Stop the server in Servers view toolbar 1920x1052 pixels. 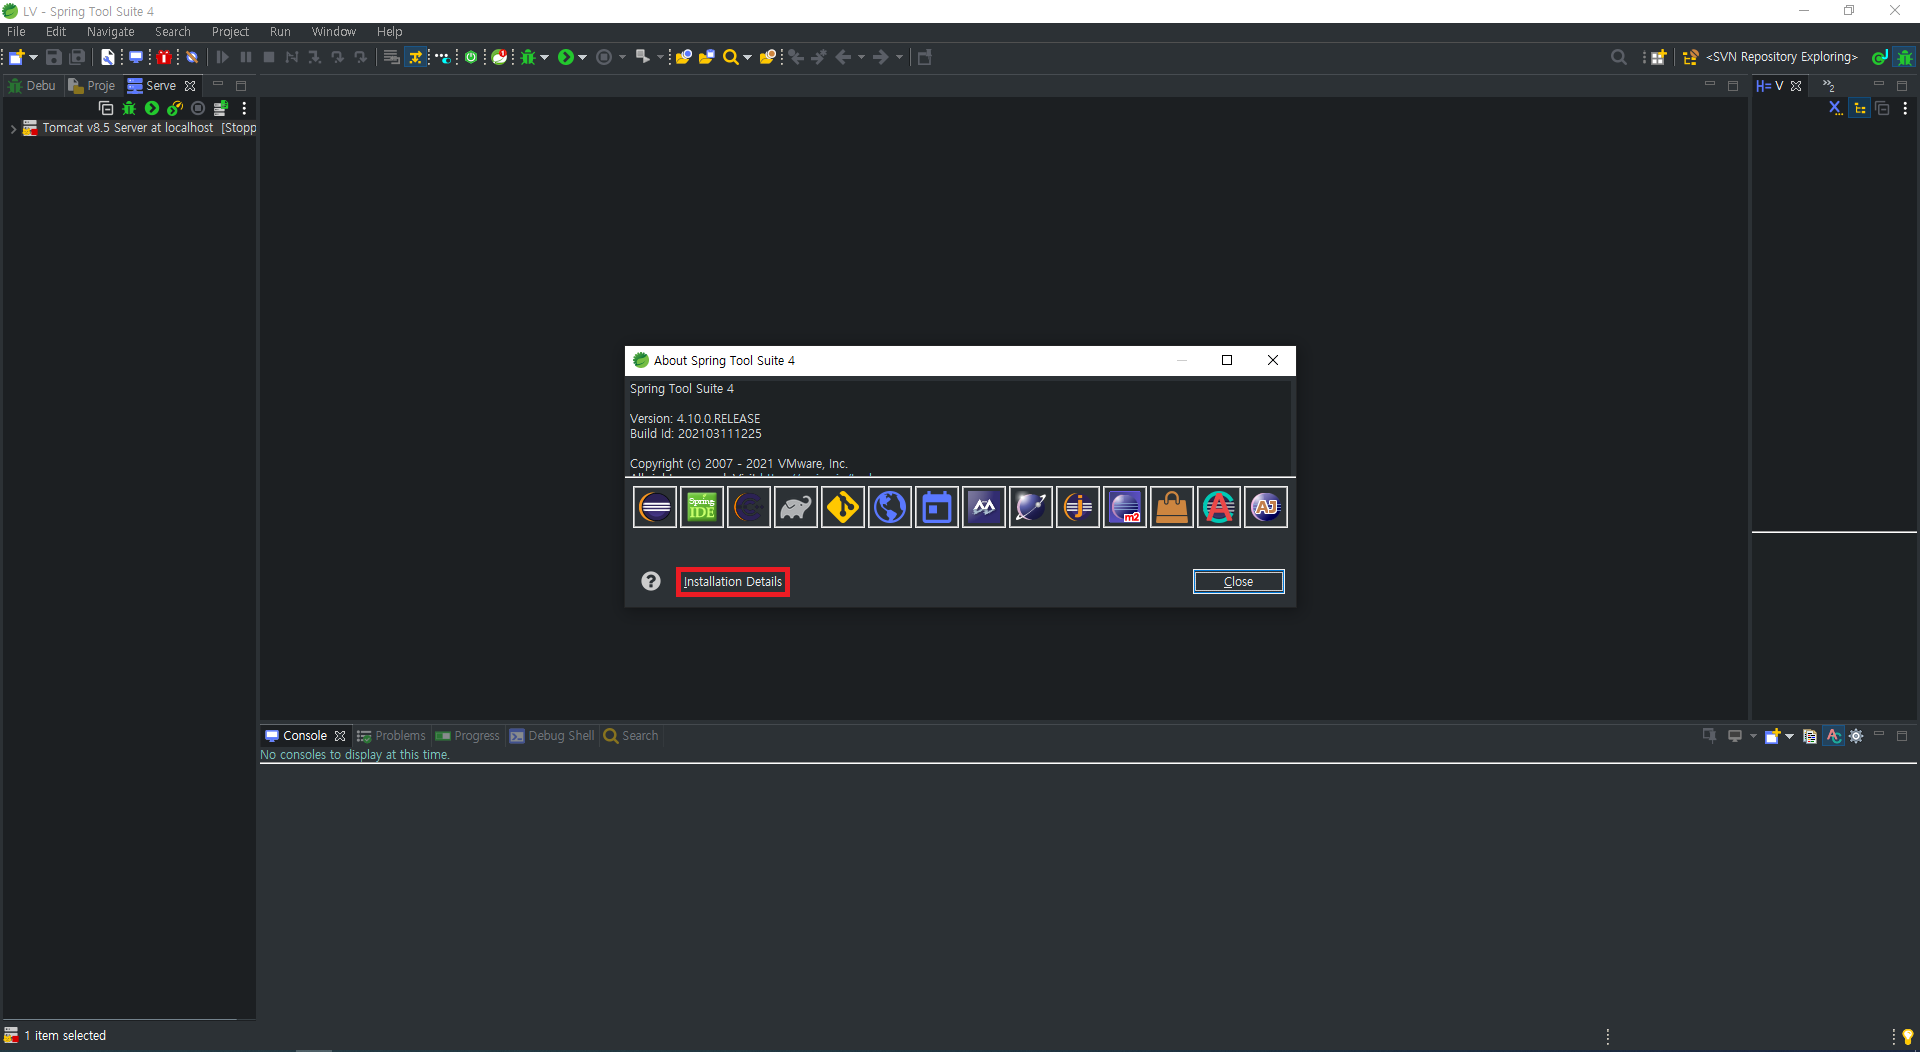(198, 108)
